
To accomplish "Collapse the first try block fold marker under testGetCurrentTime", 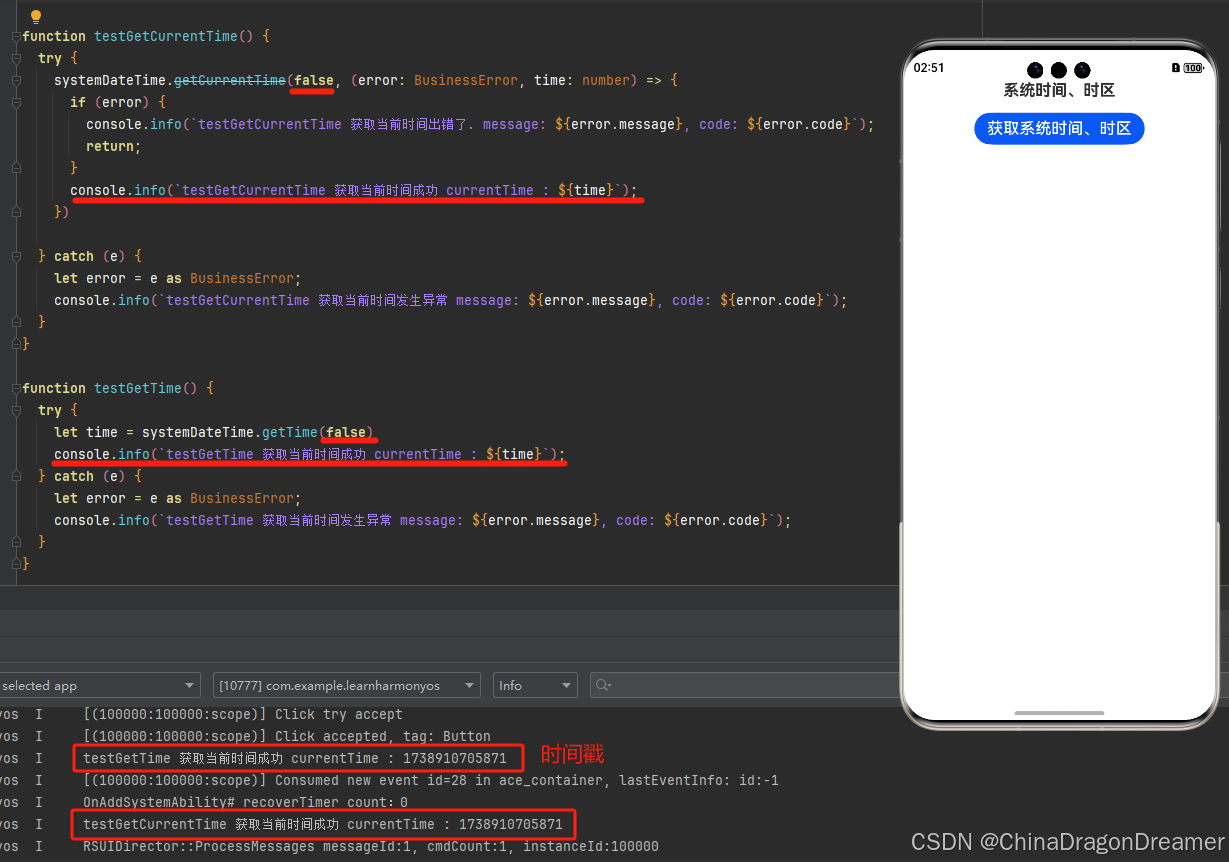I will tap(15, 58).
